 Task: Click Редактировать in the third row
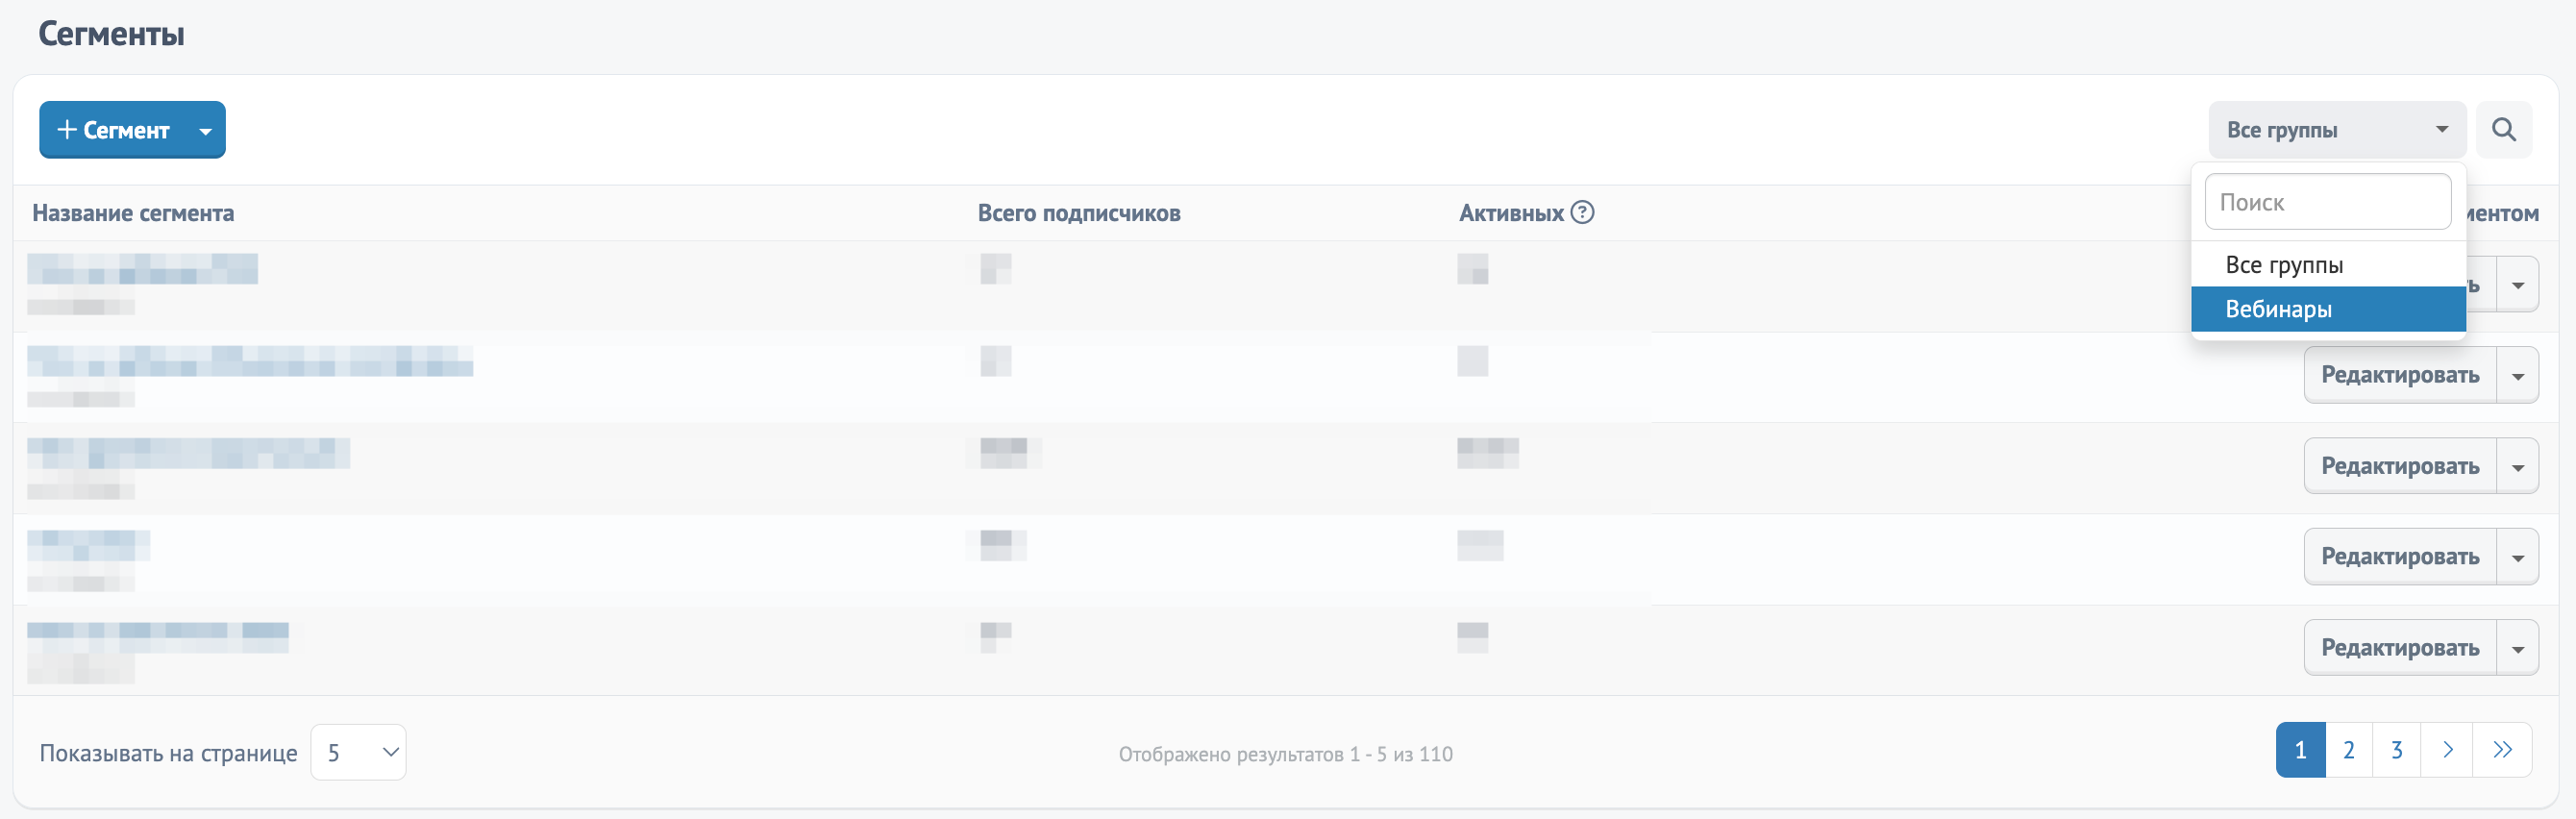point(2400,466)
